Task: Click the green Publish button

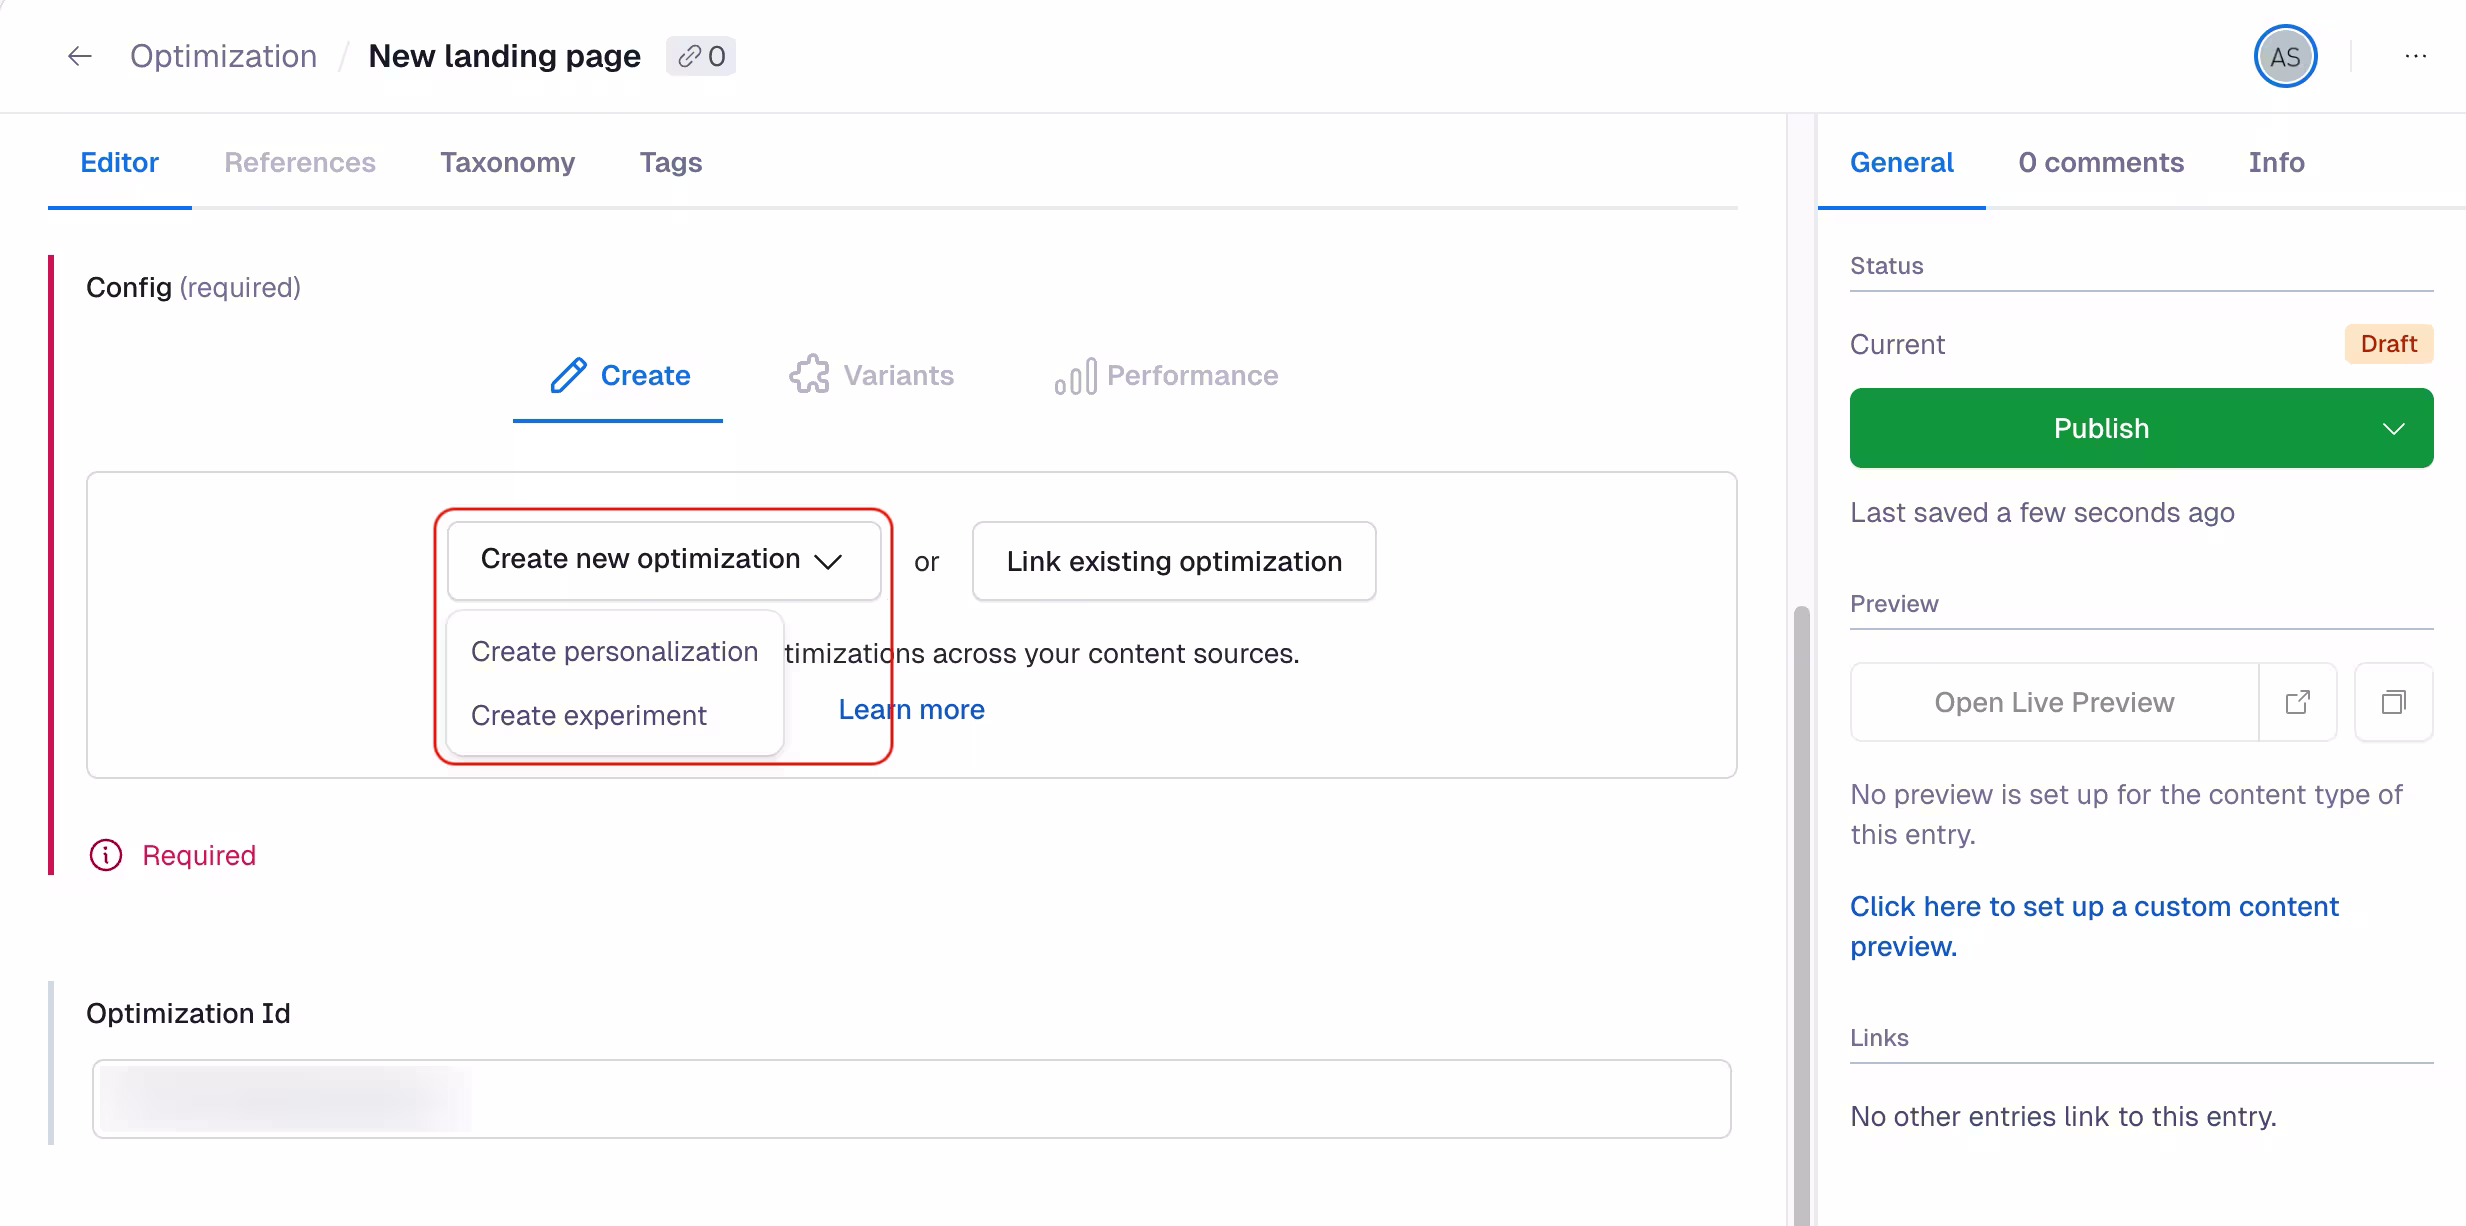Action: [x=2101, y=428]
